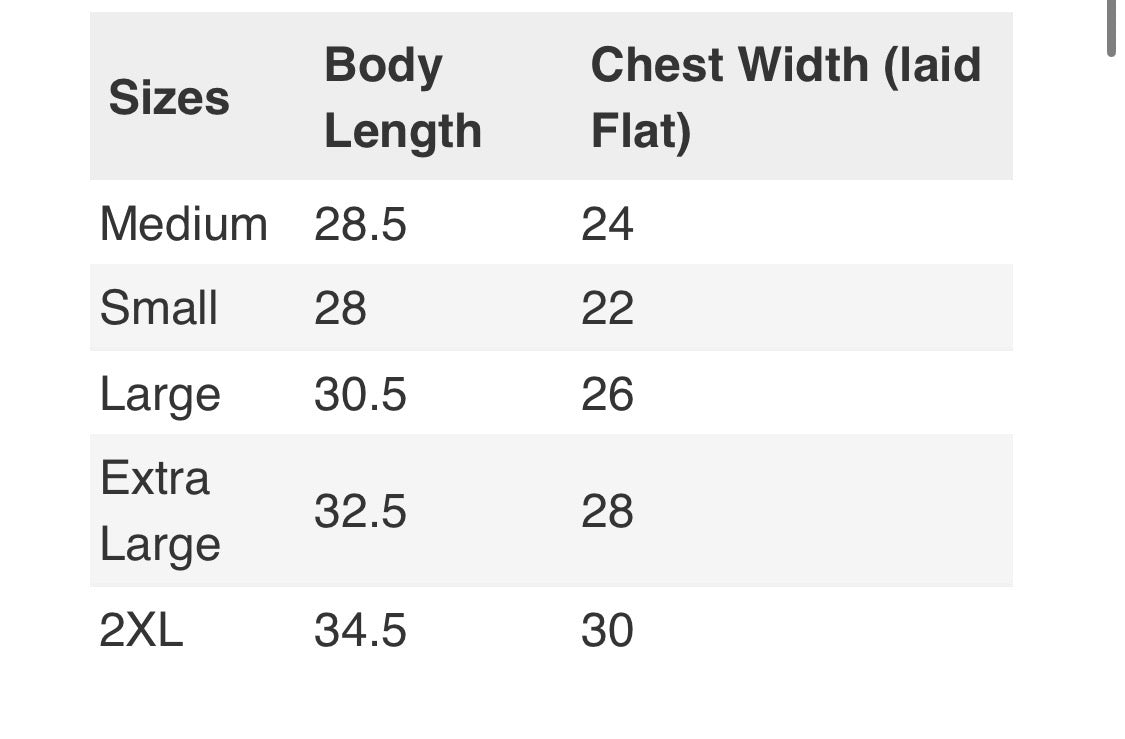This screenshot has height=739, width=1125.
Task: Click the Sizes column header
Action: [169, 98]
